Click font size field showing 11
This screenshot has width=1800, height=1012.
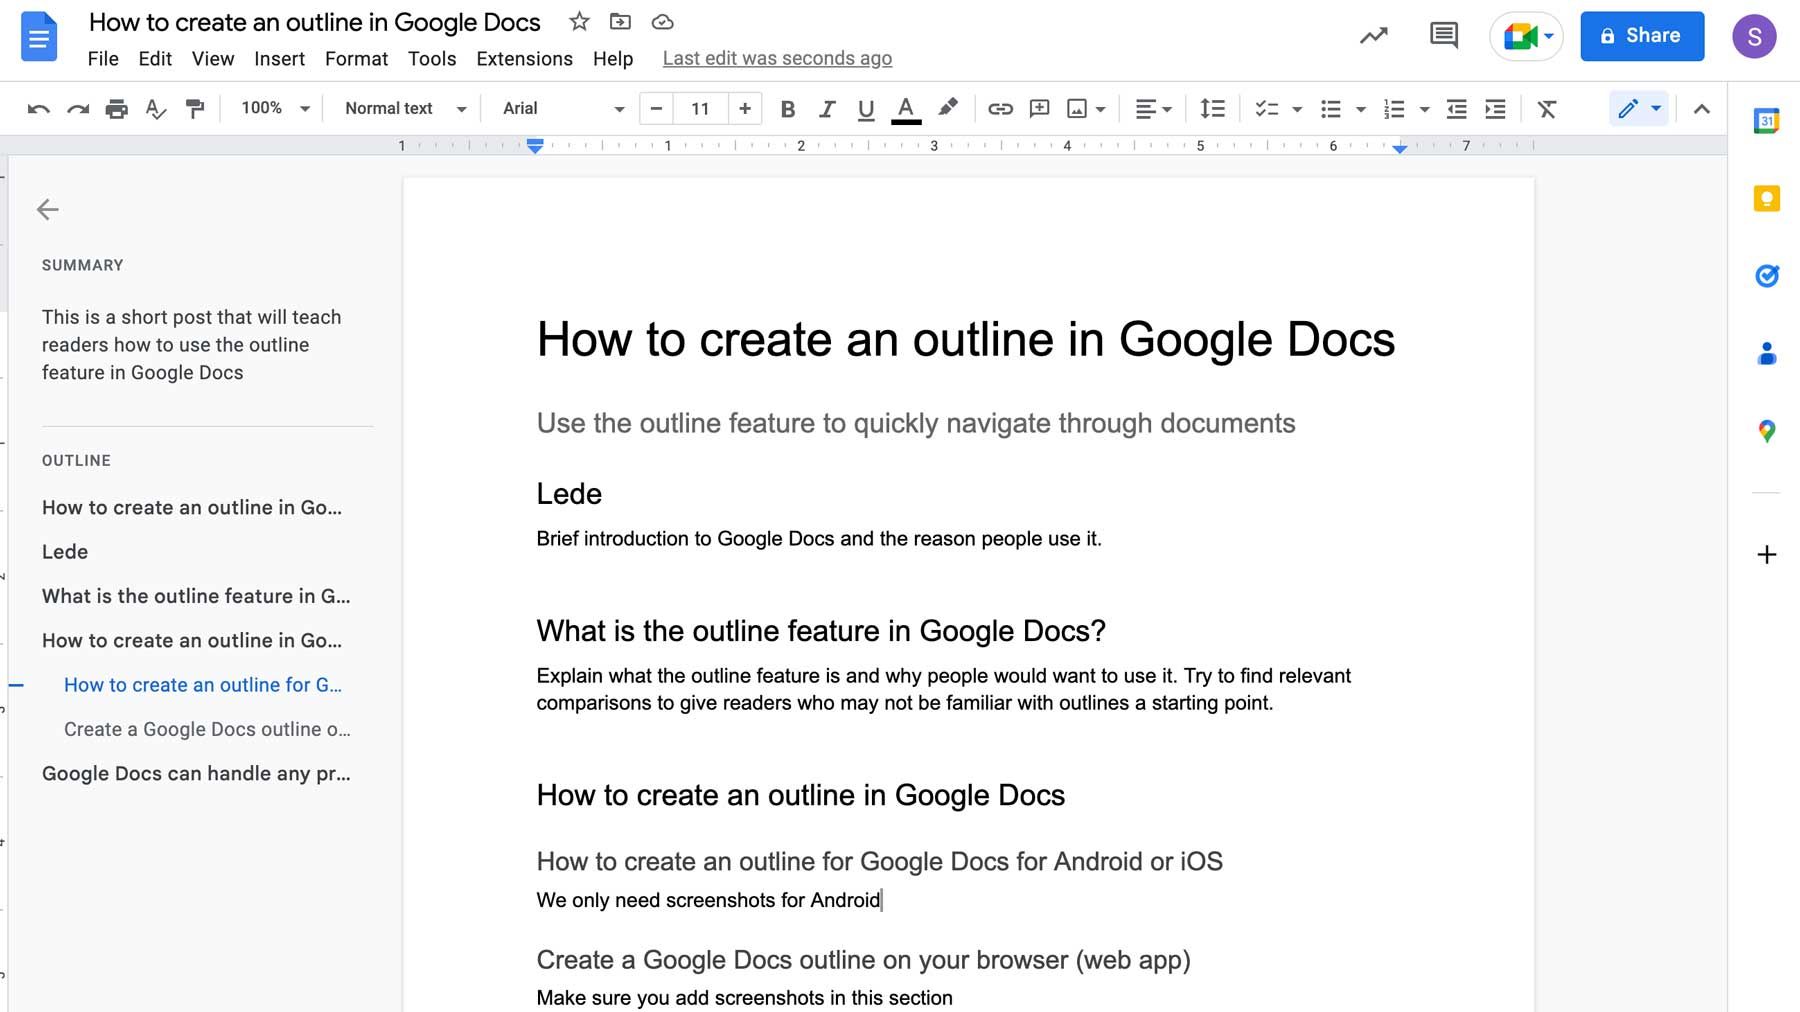point(700,108)
